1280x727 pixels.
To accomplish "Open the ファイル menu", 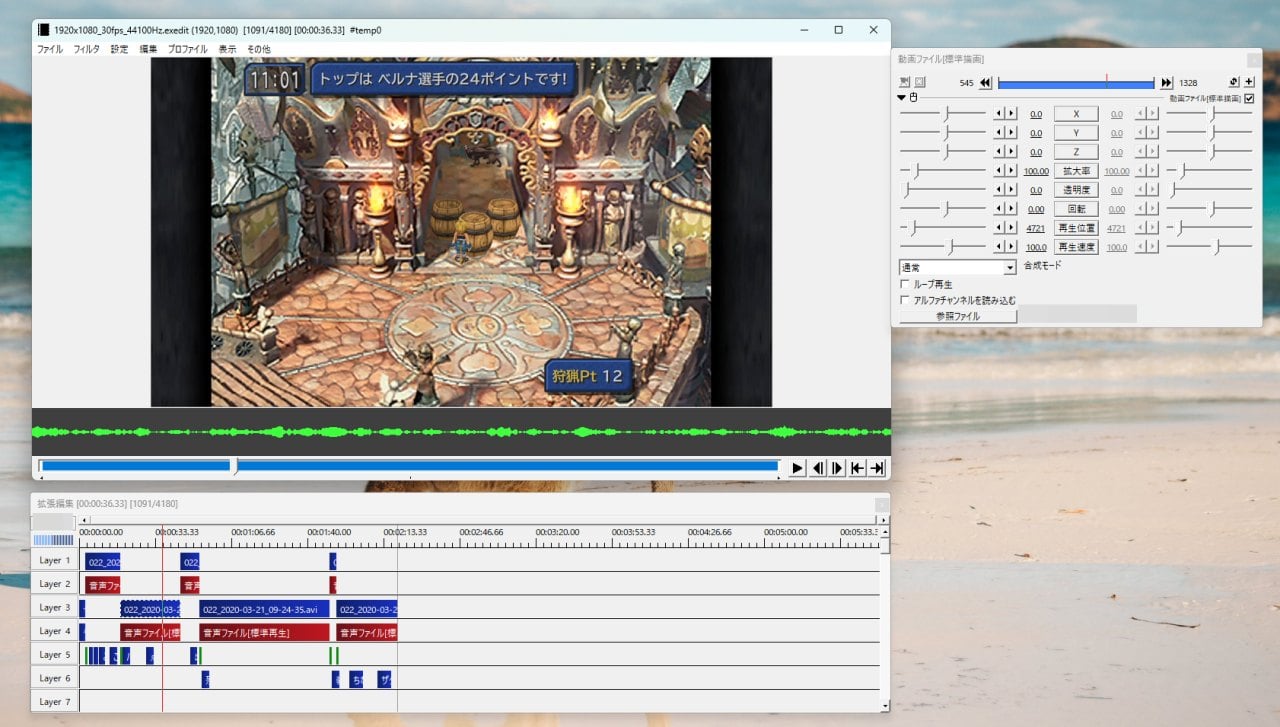I will pos(50,49).
